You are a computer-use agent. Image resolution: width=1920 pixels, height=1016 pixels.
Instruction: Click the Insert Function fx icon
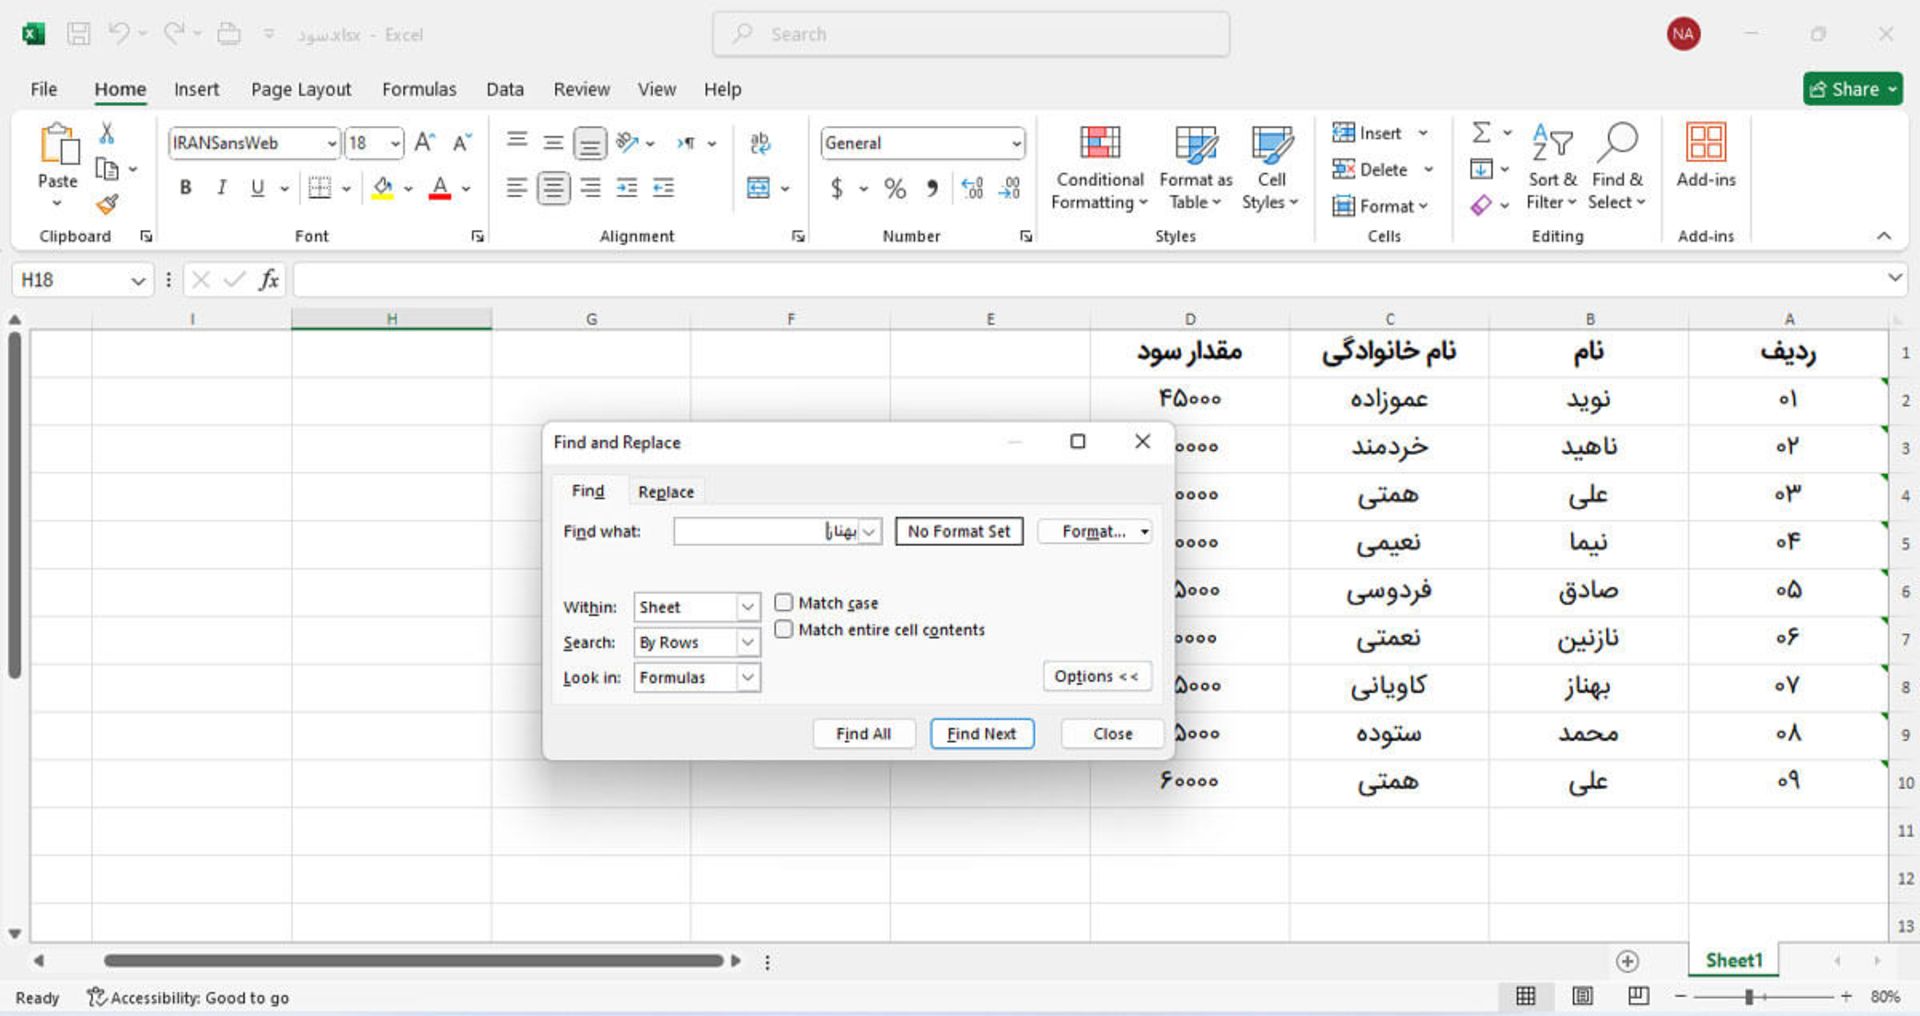click(x=268, y=280)
